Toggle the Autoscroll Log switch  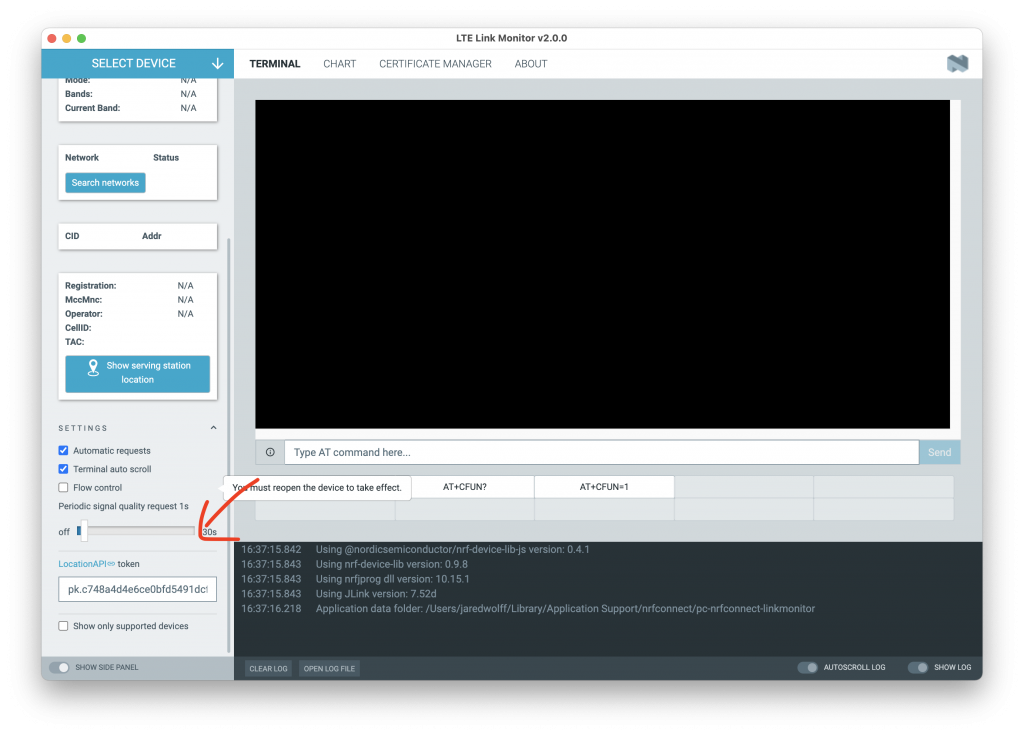click(808, 667)
